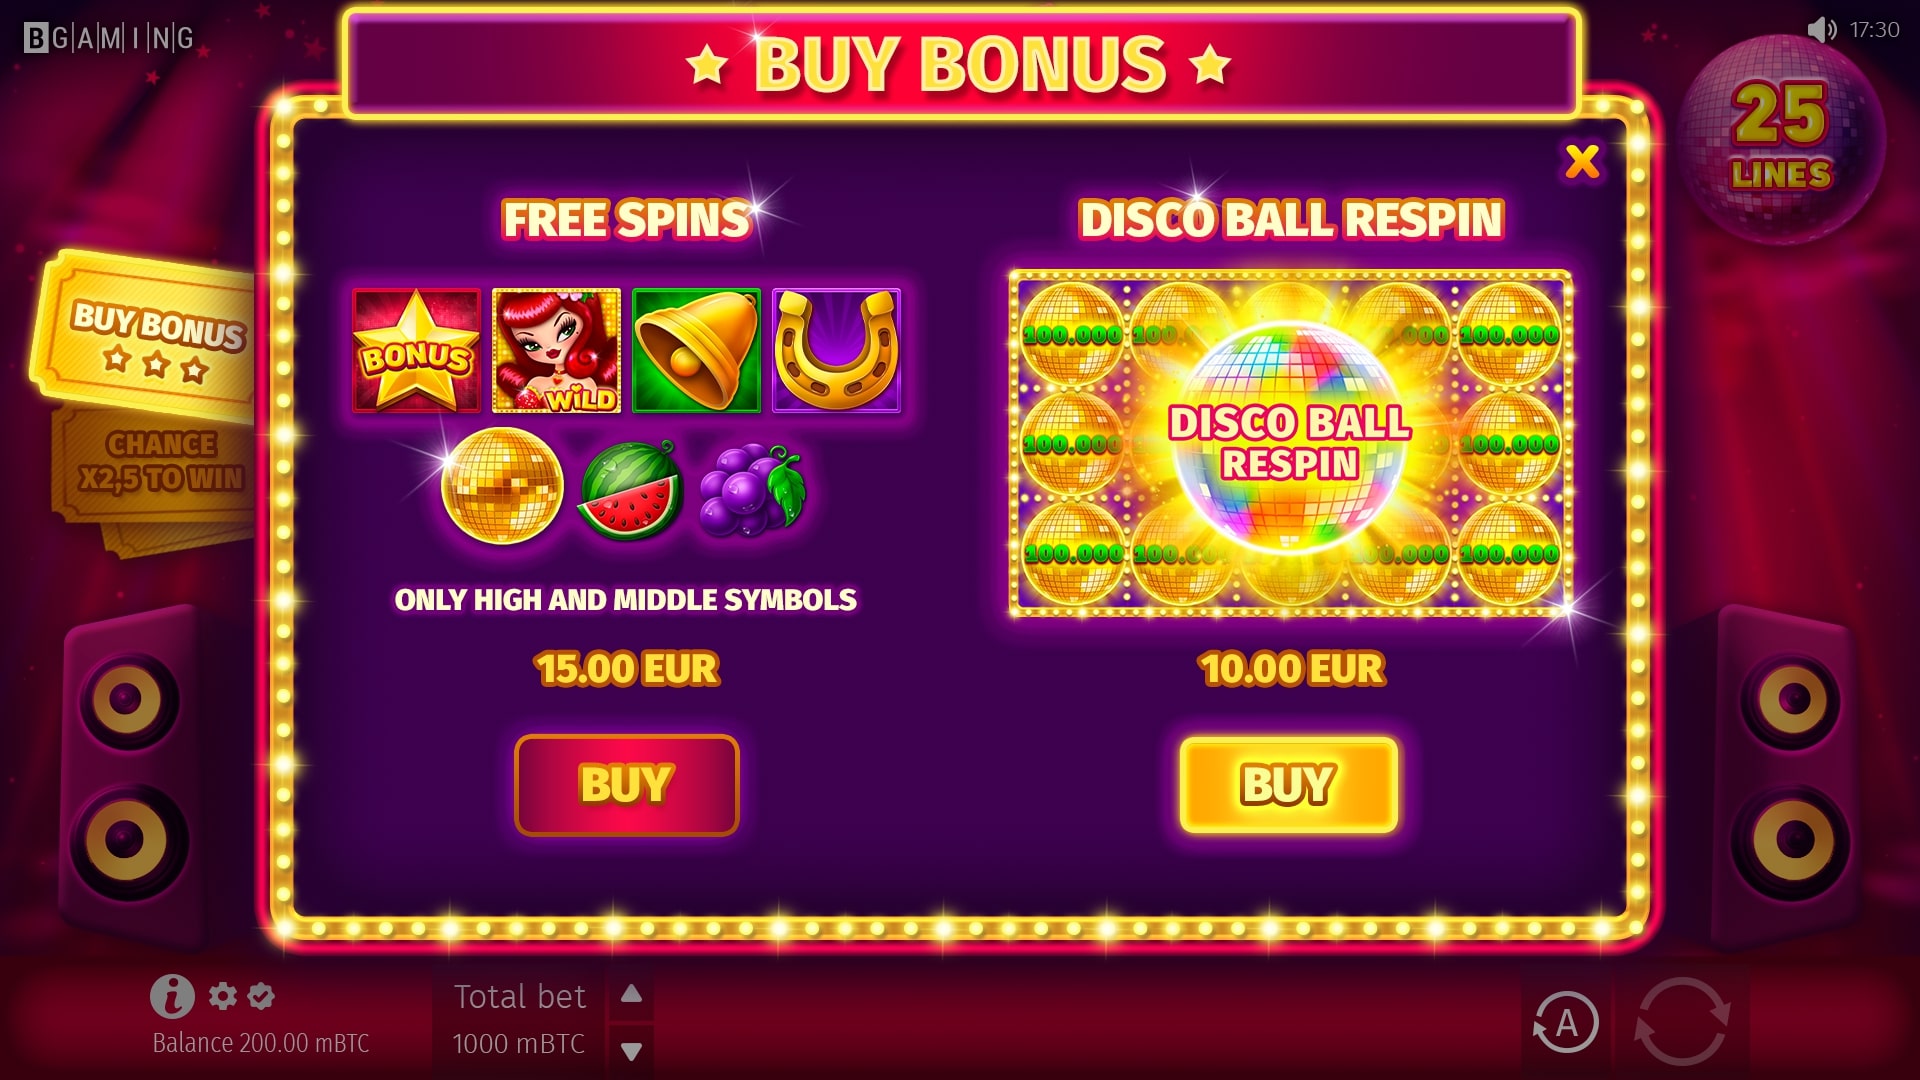Close the Buy Bonus dialog
Viewport: 1920px width, 1080px height.
(1582, 161)
